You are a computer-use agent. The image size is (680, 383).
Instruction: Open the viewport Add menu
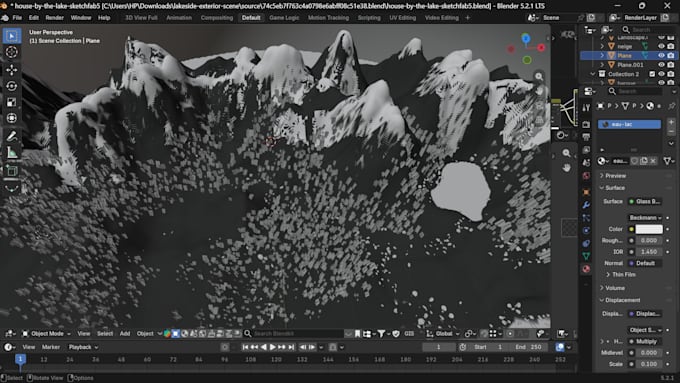[125, 334]
